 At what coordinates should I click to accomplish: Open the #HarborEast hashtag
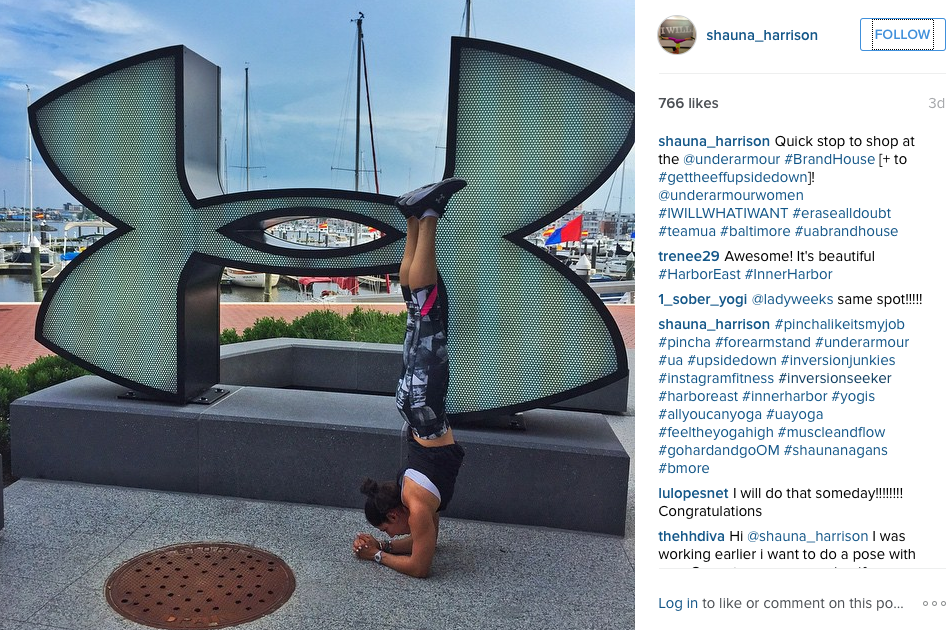(x=699, y=274)
